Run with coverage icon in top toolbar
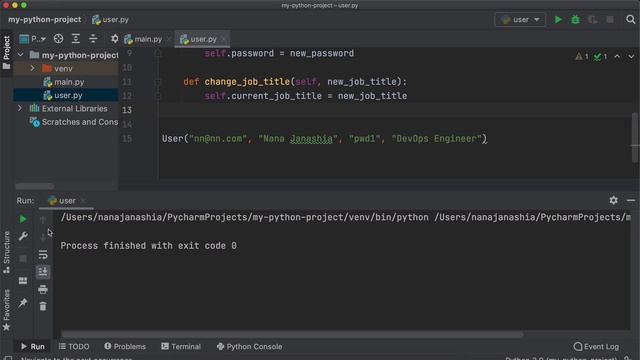The height and width of the screenshot is (360, 640). click(x=593, y=20)
